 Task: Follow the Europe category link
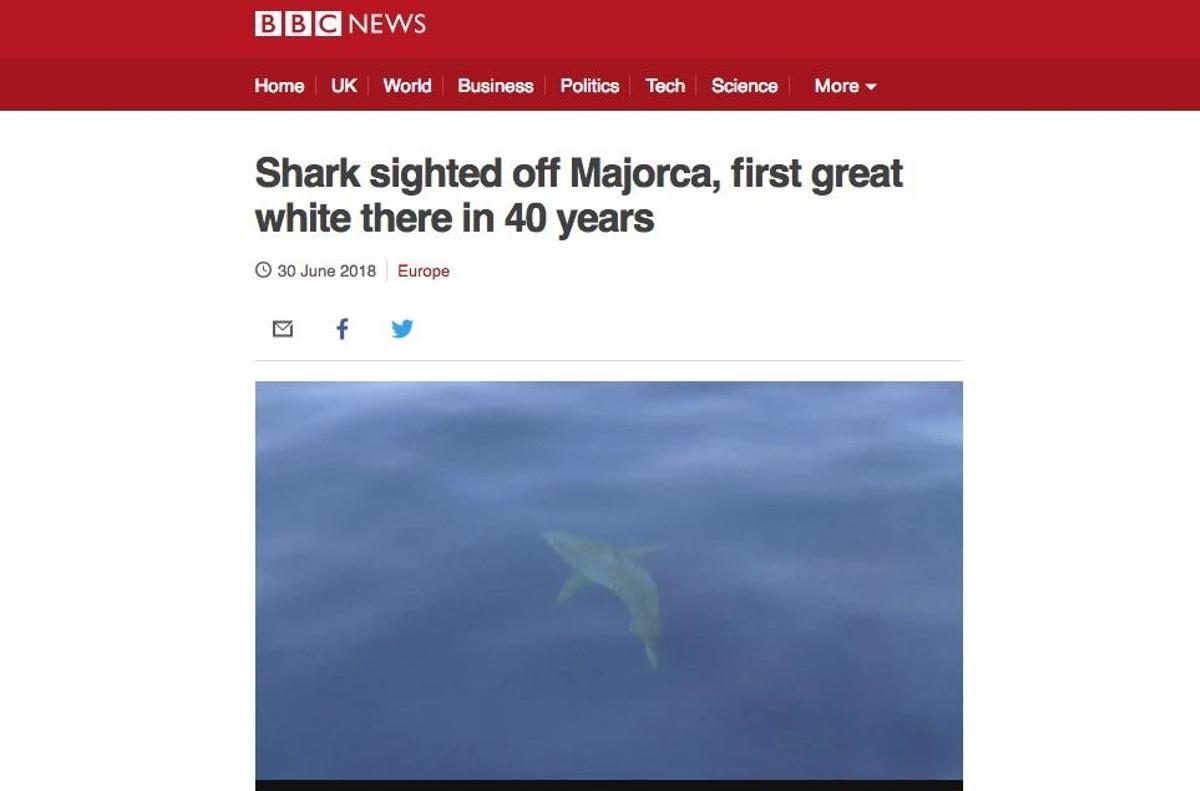423,271
